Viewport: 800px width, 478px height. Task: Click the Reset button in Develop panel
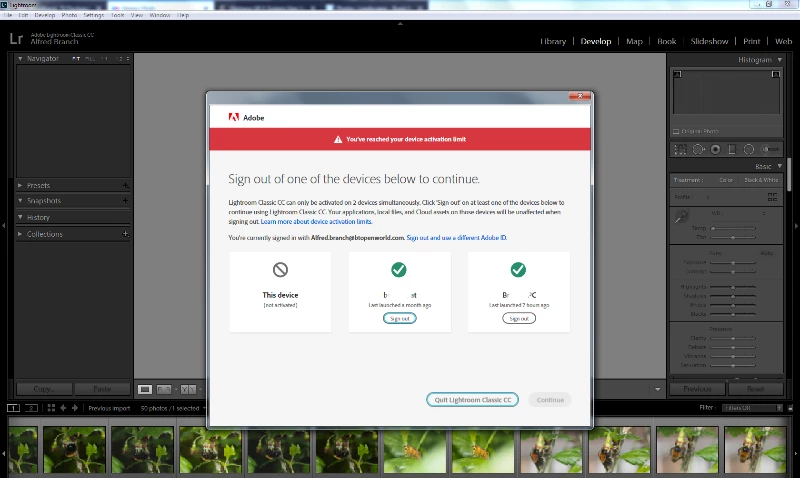(x=756, y=389)
